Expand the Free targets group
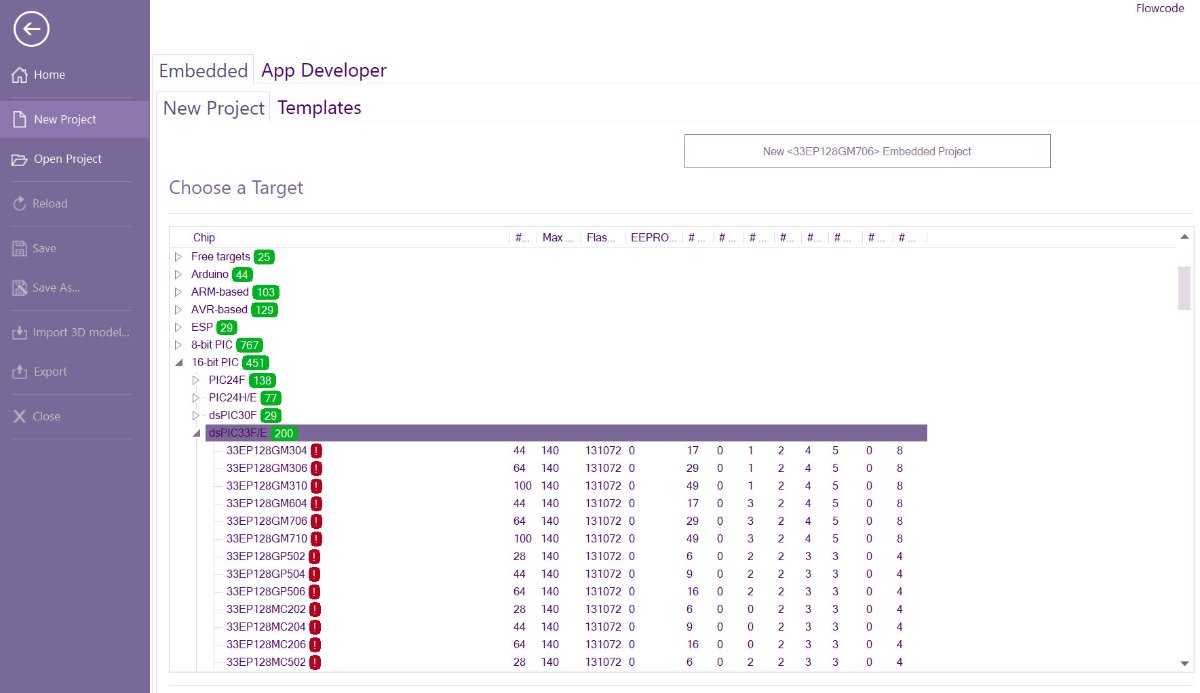The height and width of the screenshot is (693, 1200). (179, 257)
